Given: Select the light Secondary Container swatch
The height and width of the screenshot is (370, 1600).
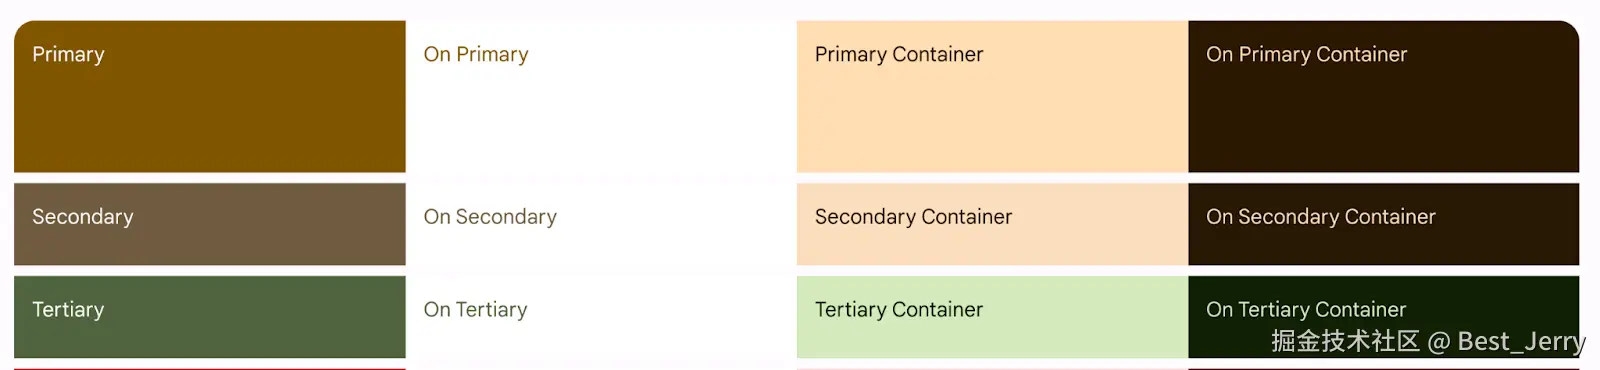Looking at the screenshot, I should 992,224.
